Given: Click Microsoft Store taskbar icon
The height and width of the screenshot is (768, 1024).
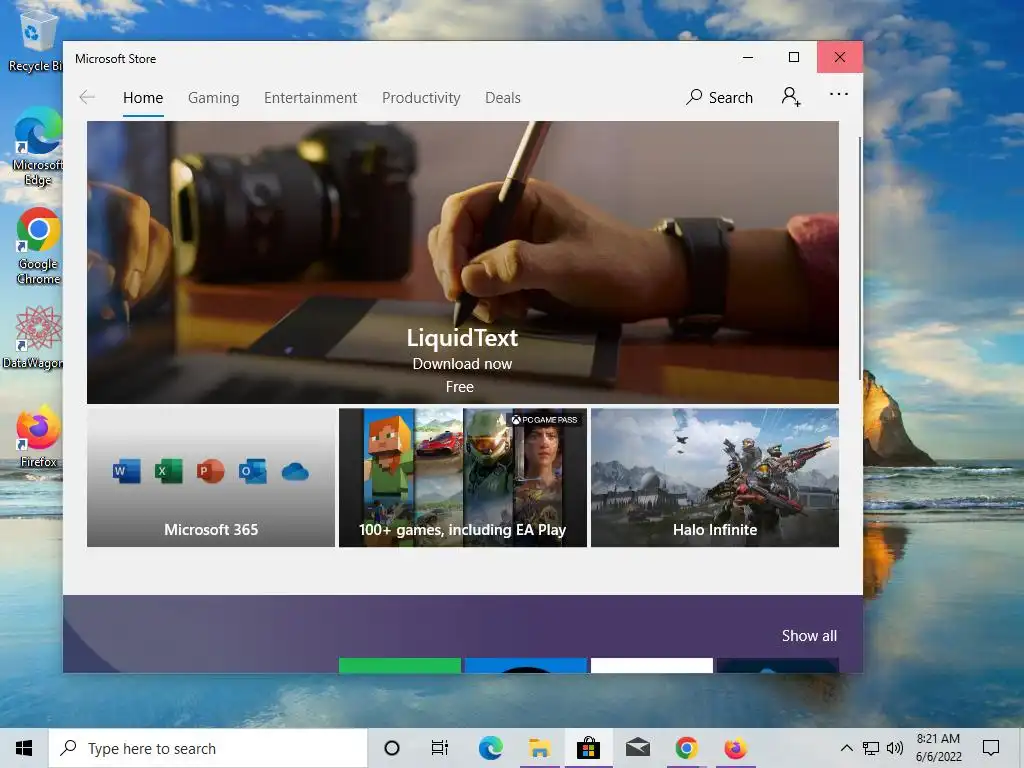Looking at the screenshot, I should click(x=588, y=748).
